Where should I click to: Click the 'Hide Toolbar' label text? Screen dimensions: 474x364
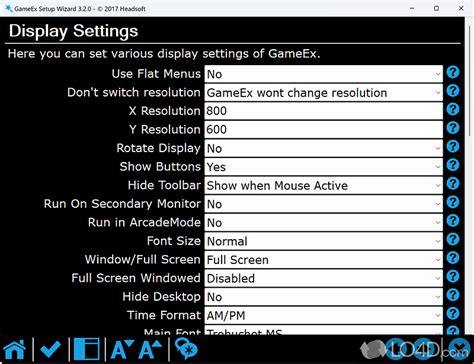coord(164,185)
